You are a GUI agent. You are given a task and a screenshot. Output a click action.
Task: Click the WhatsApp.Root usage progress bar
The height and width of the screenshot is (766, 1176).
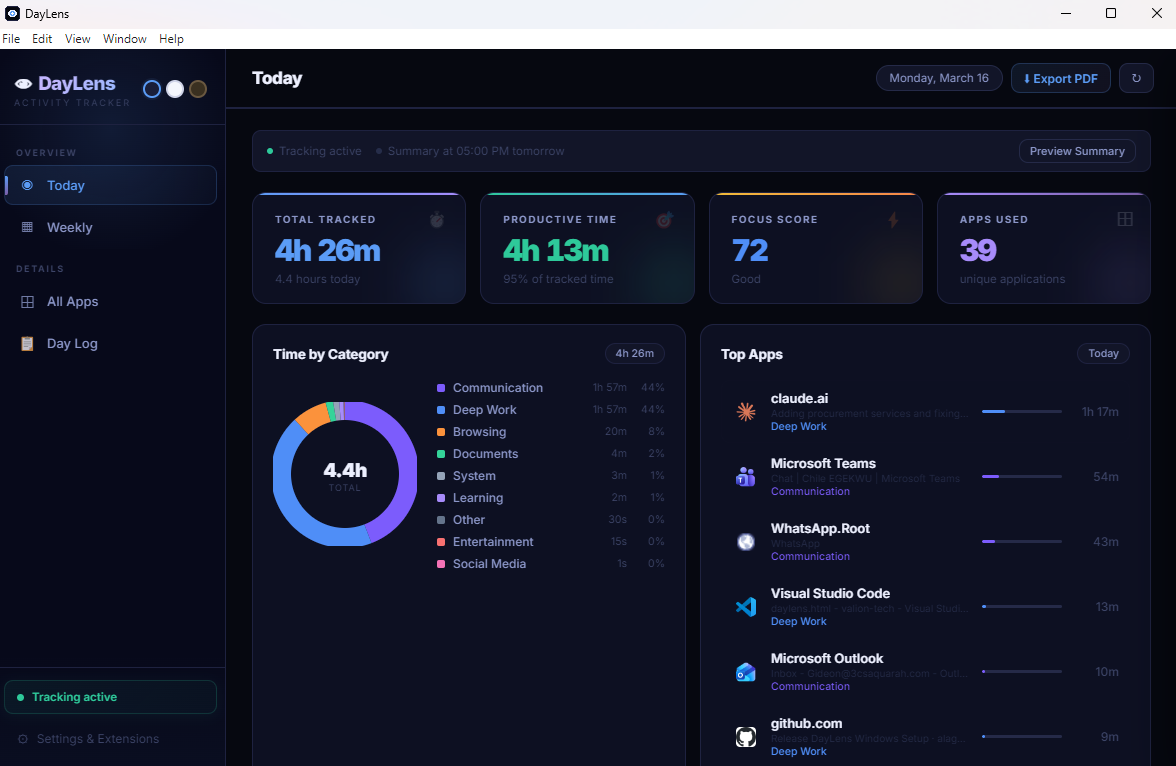[1022, 542]
